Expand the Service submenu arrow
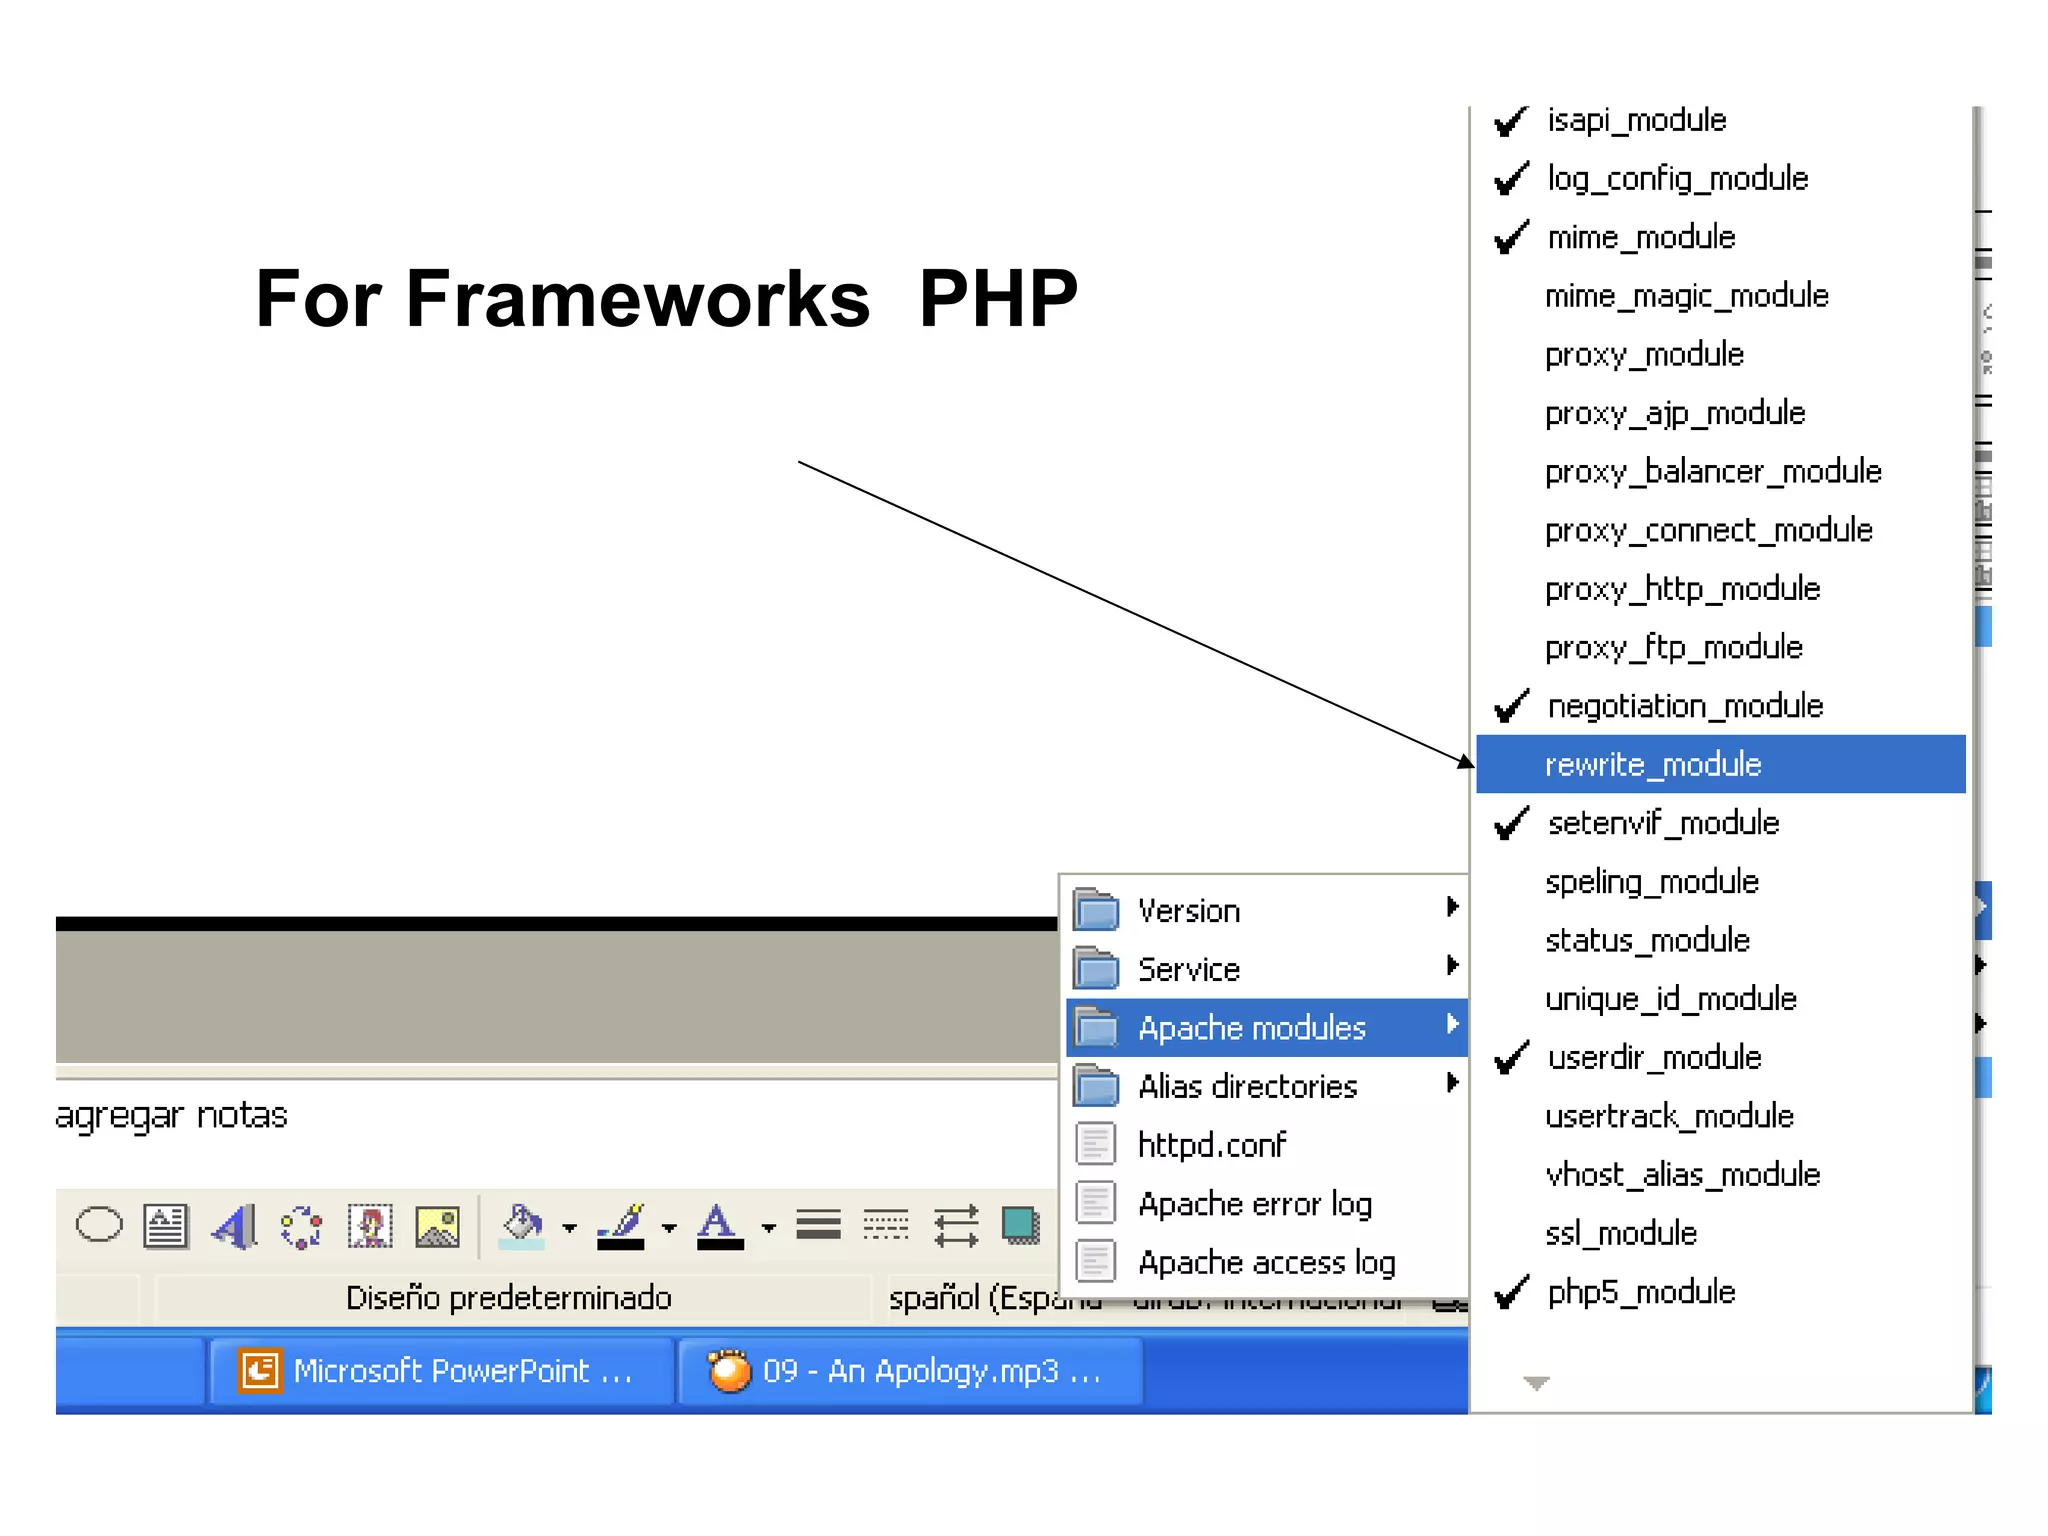The width and height of the screenshot is (2048, 1536). click(1452, 965)
